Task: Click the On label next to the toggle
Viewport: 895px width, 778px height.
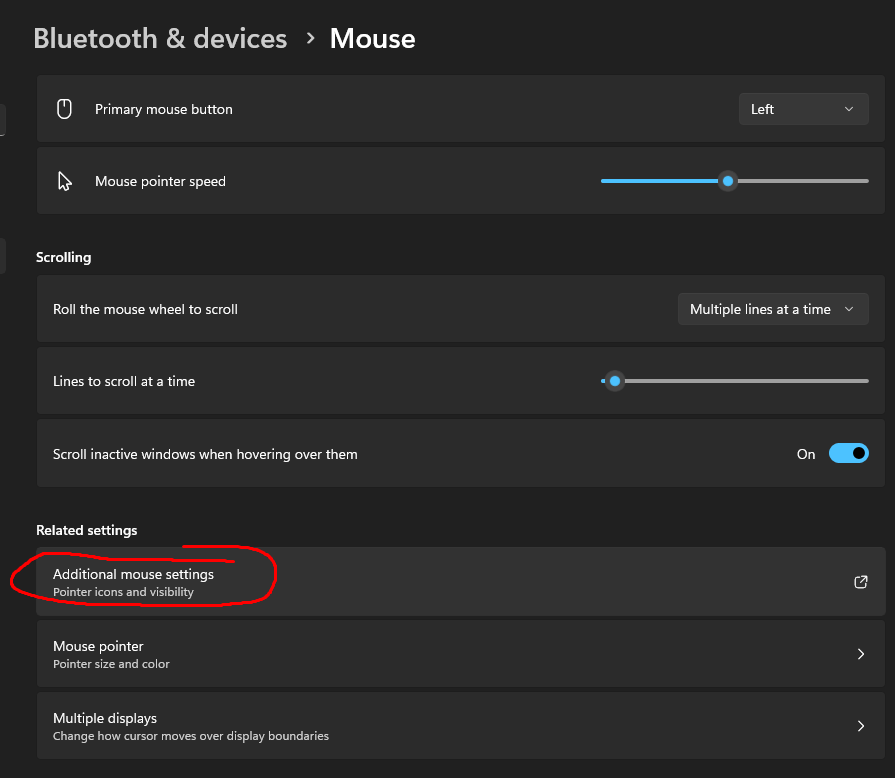Action: point(806,454)
